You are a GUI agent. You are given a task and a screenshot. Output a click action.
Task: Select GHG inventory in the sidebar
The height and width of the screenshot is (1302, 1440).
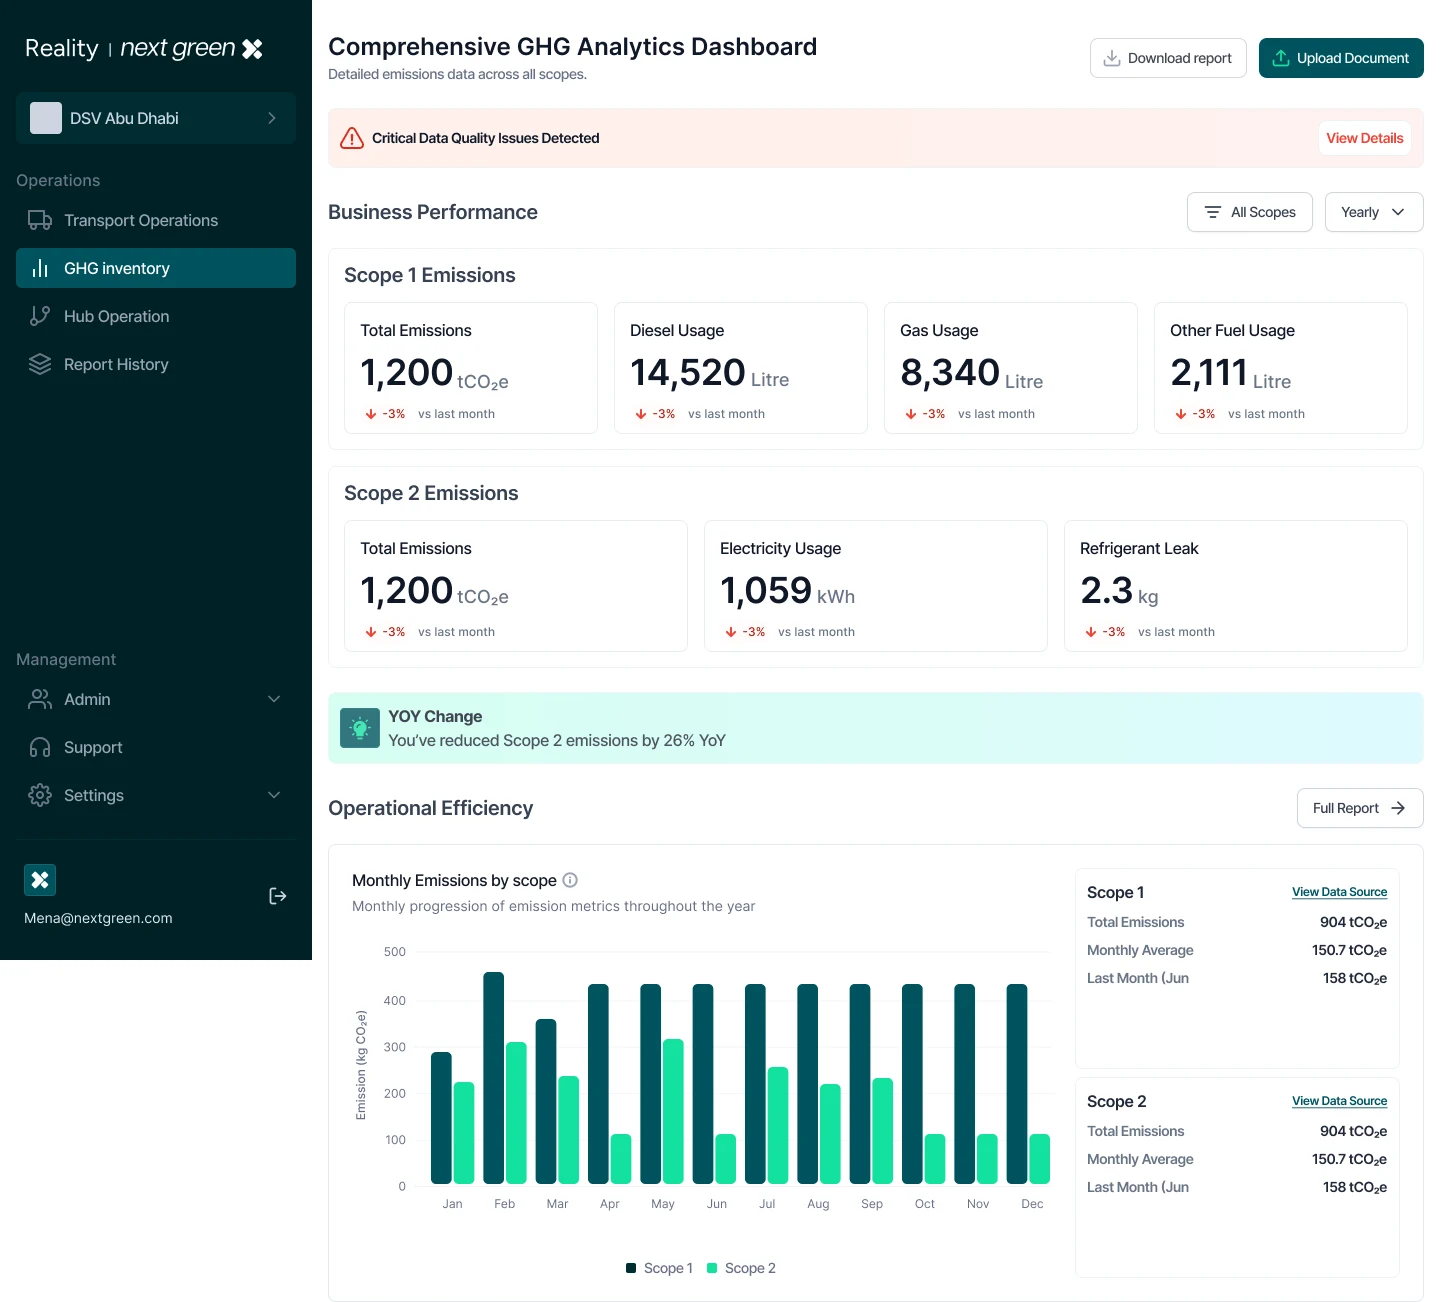[x=156, y=268]
